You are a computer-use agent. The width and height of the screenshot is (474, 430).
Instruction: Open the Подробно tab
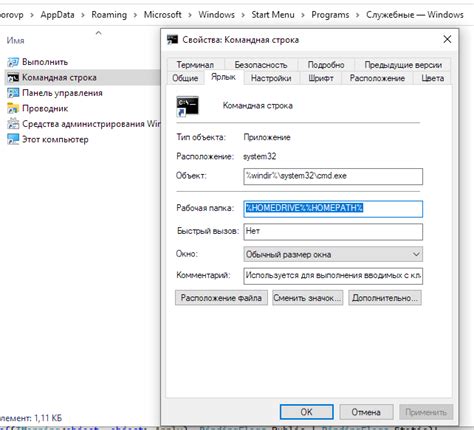326,65
